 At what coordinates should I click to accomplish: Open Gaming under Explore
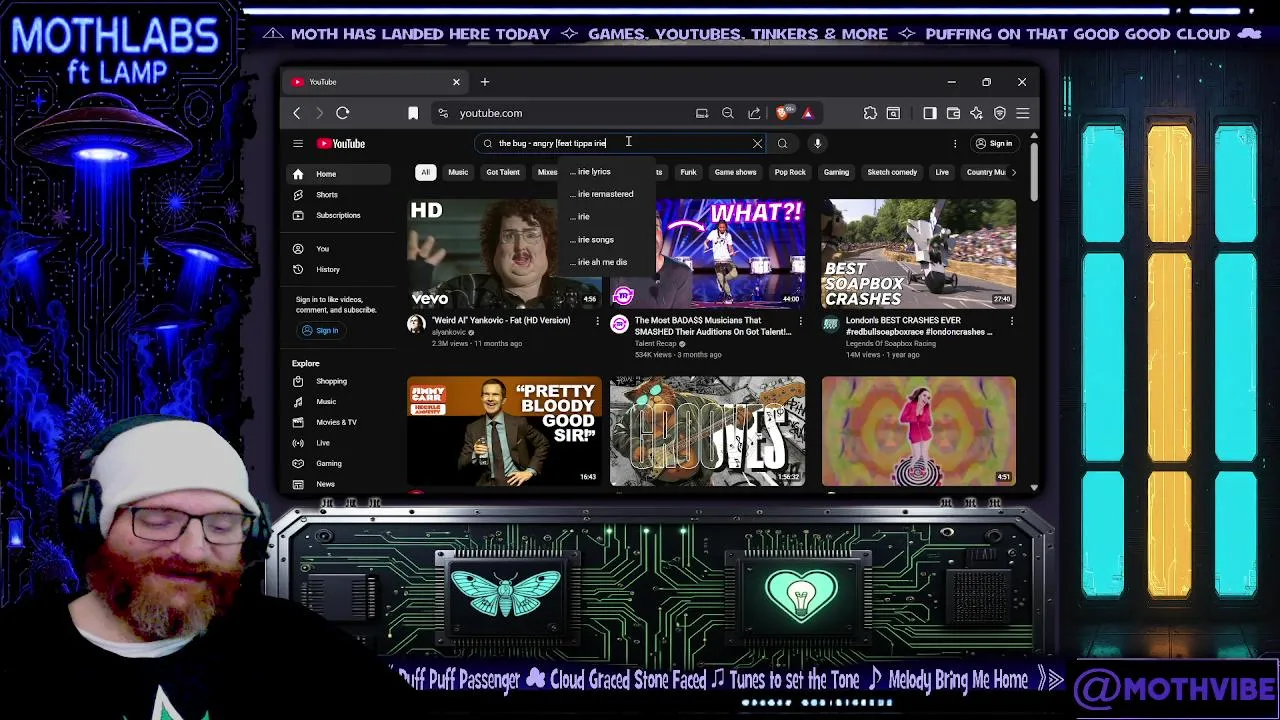point(340,463)
